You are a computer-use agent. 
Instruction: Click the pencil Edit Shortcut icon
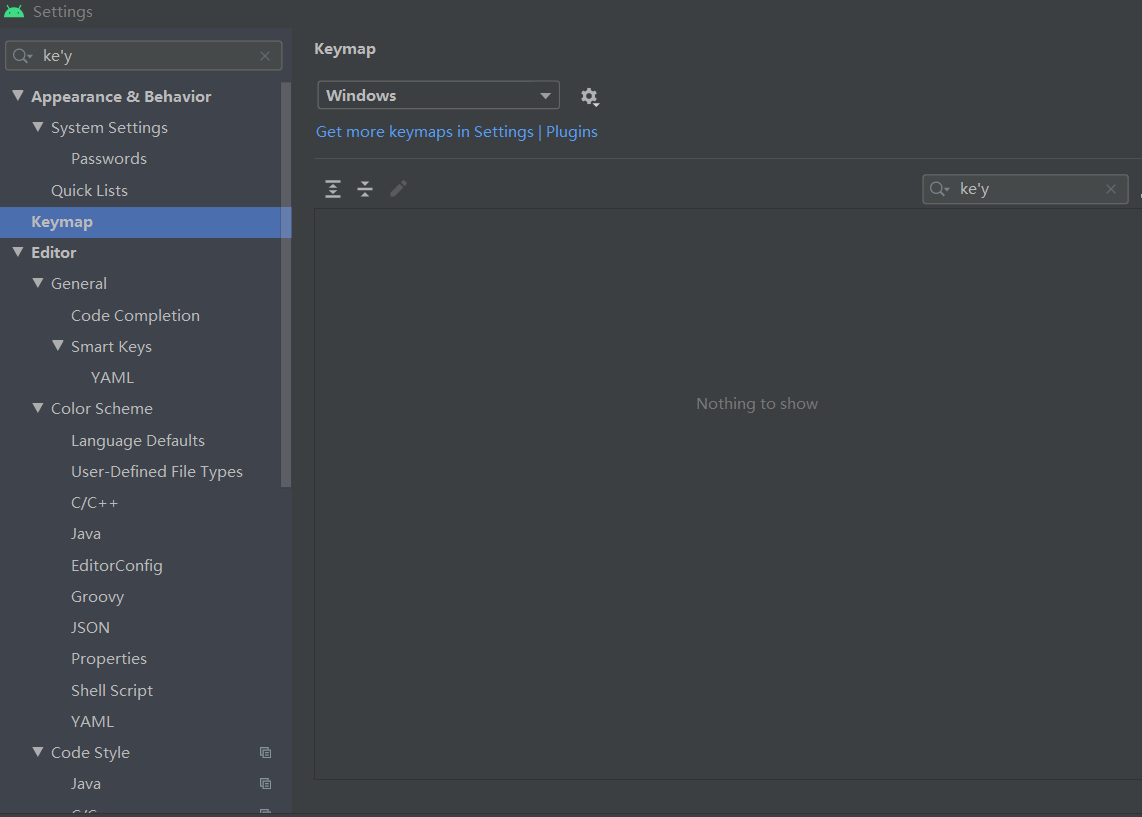tap(398, 189)
